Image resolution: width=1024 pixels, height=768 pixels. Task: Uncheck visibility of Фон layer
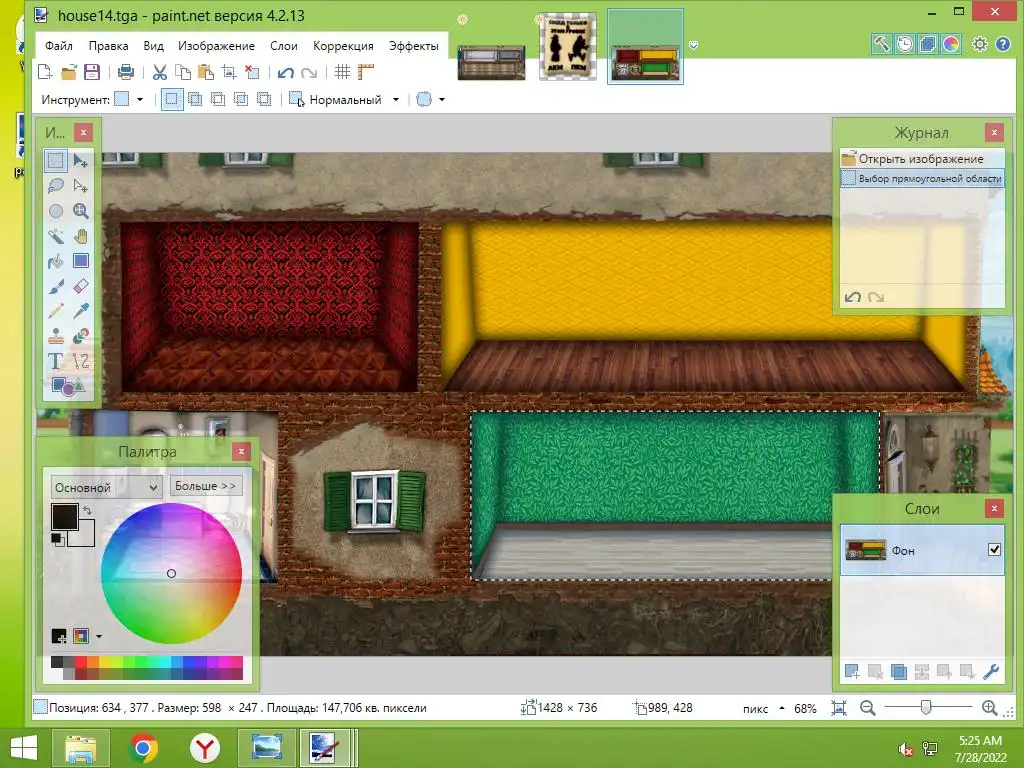click(994, 549)
